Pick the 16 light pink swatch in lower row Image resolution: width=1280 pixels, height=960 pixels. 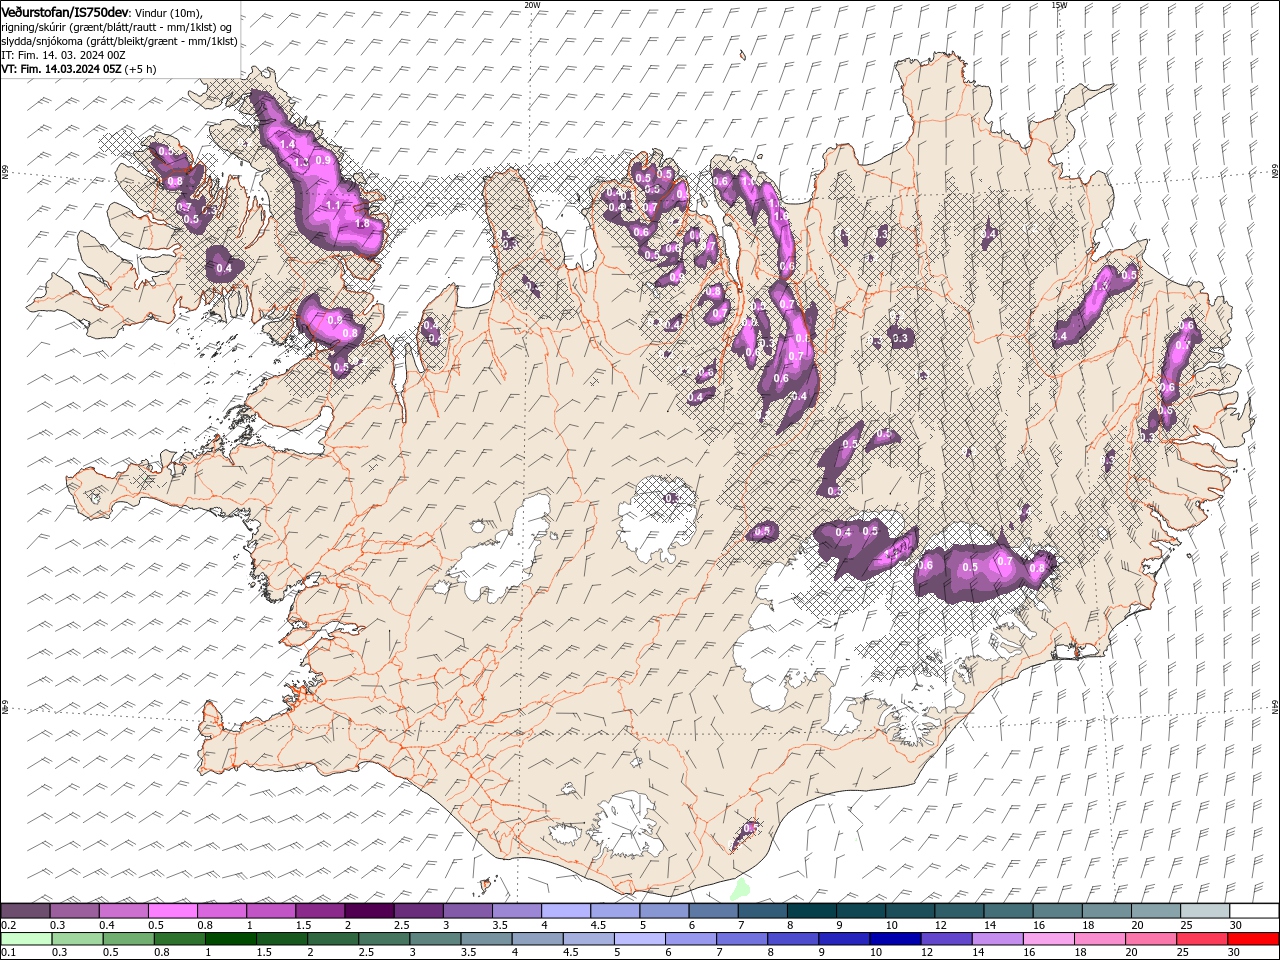[x=1048, y=939]
